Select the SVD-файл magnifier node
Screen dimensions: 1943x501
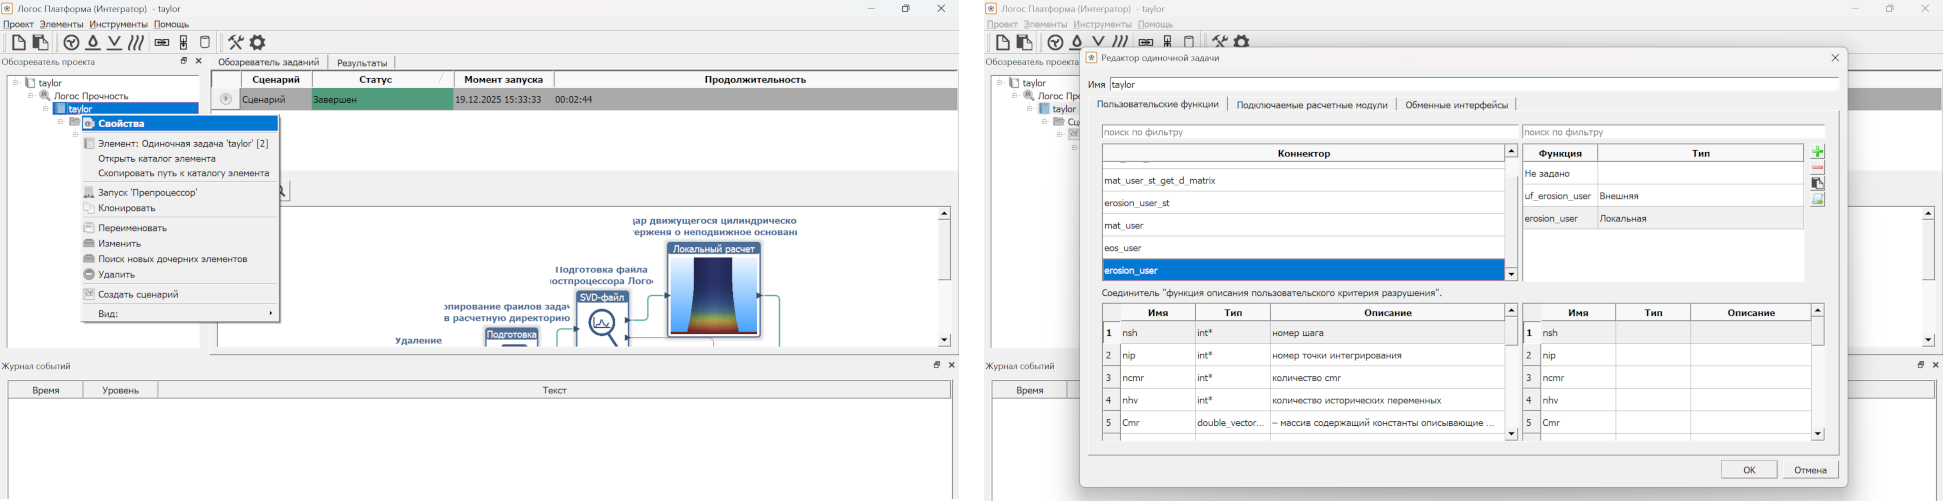(602, 323)
